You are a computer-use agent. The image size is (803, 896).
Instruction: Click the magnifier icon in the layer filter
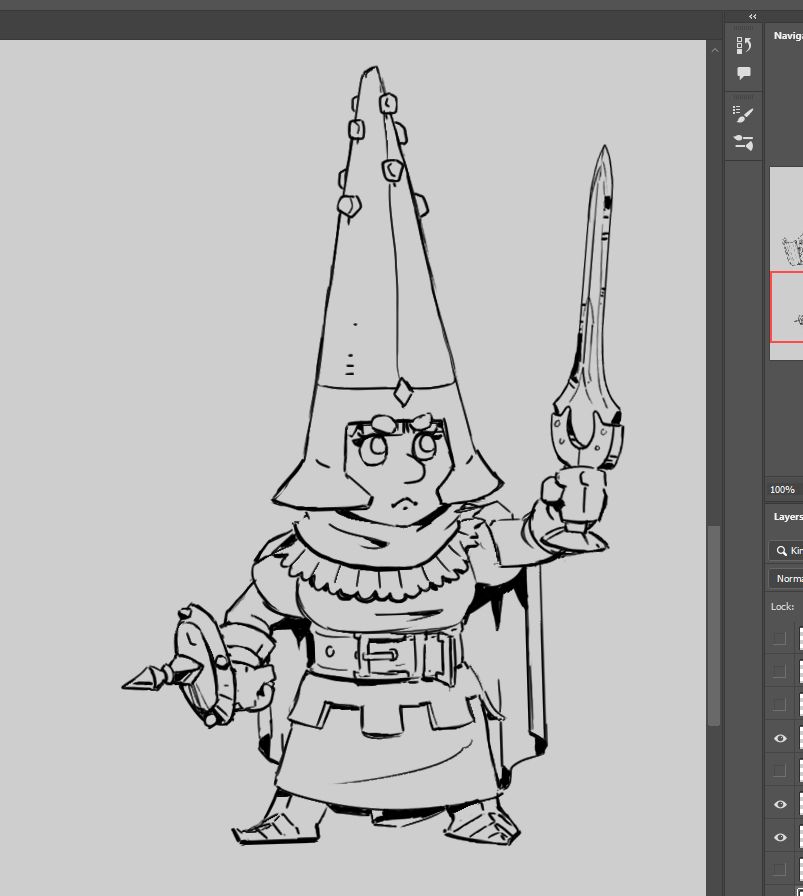(x=781, y=551)
